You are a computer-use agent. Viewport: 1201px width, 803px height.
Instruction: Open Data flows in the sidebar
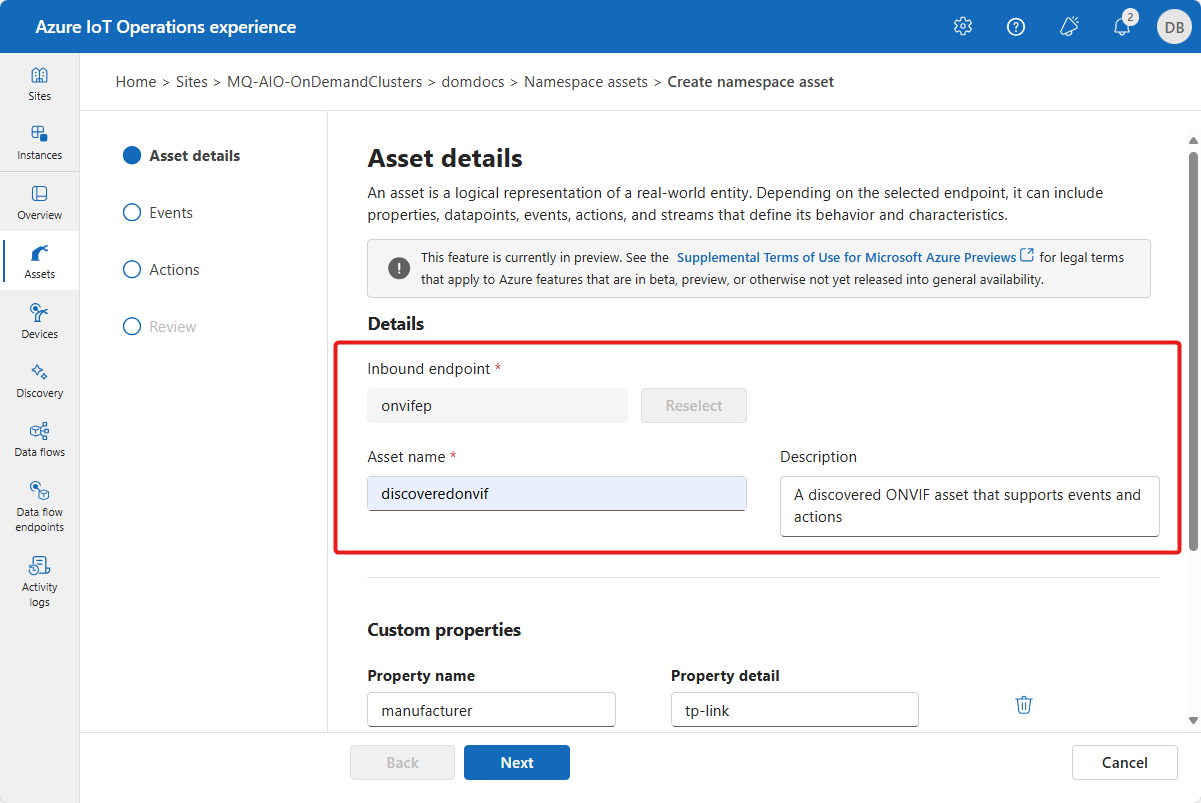tap(39, 440)
